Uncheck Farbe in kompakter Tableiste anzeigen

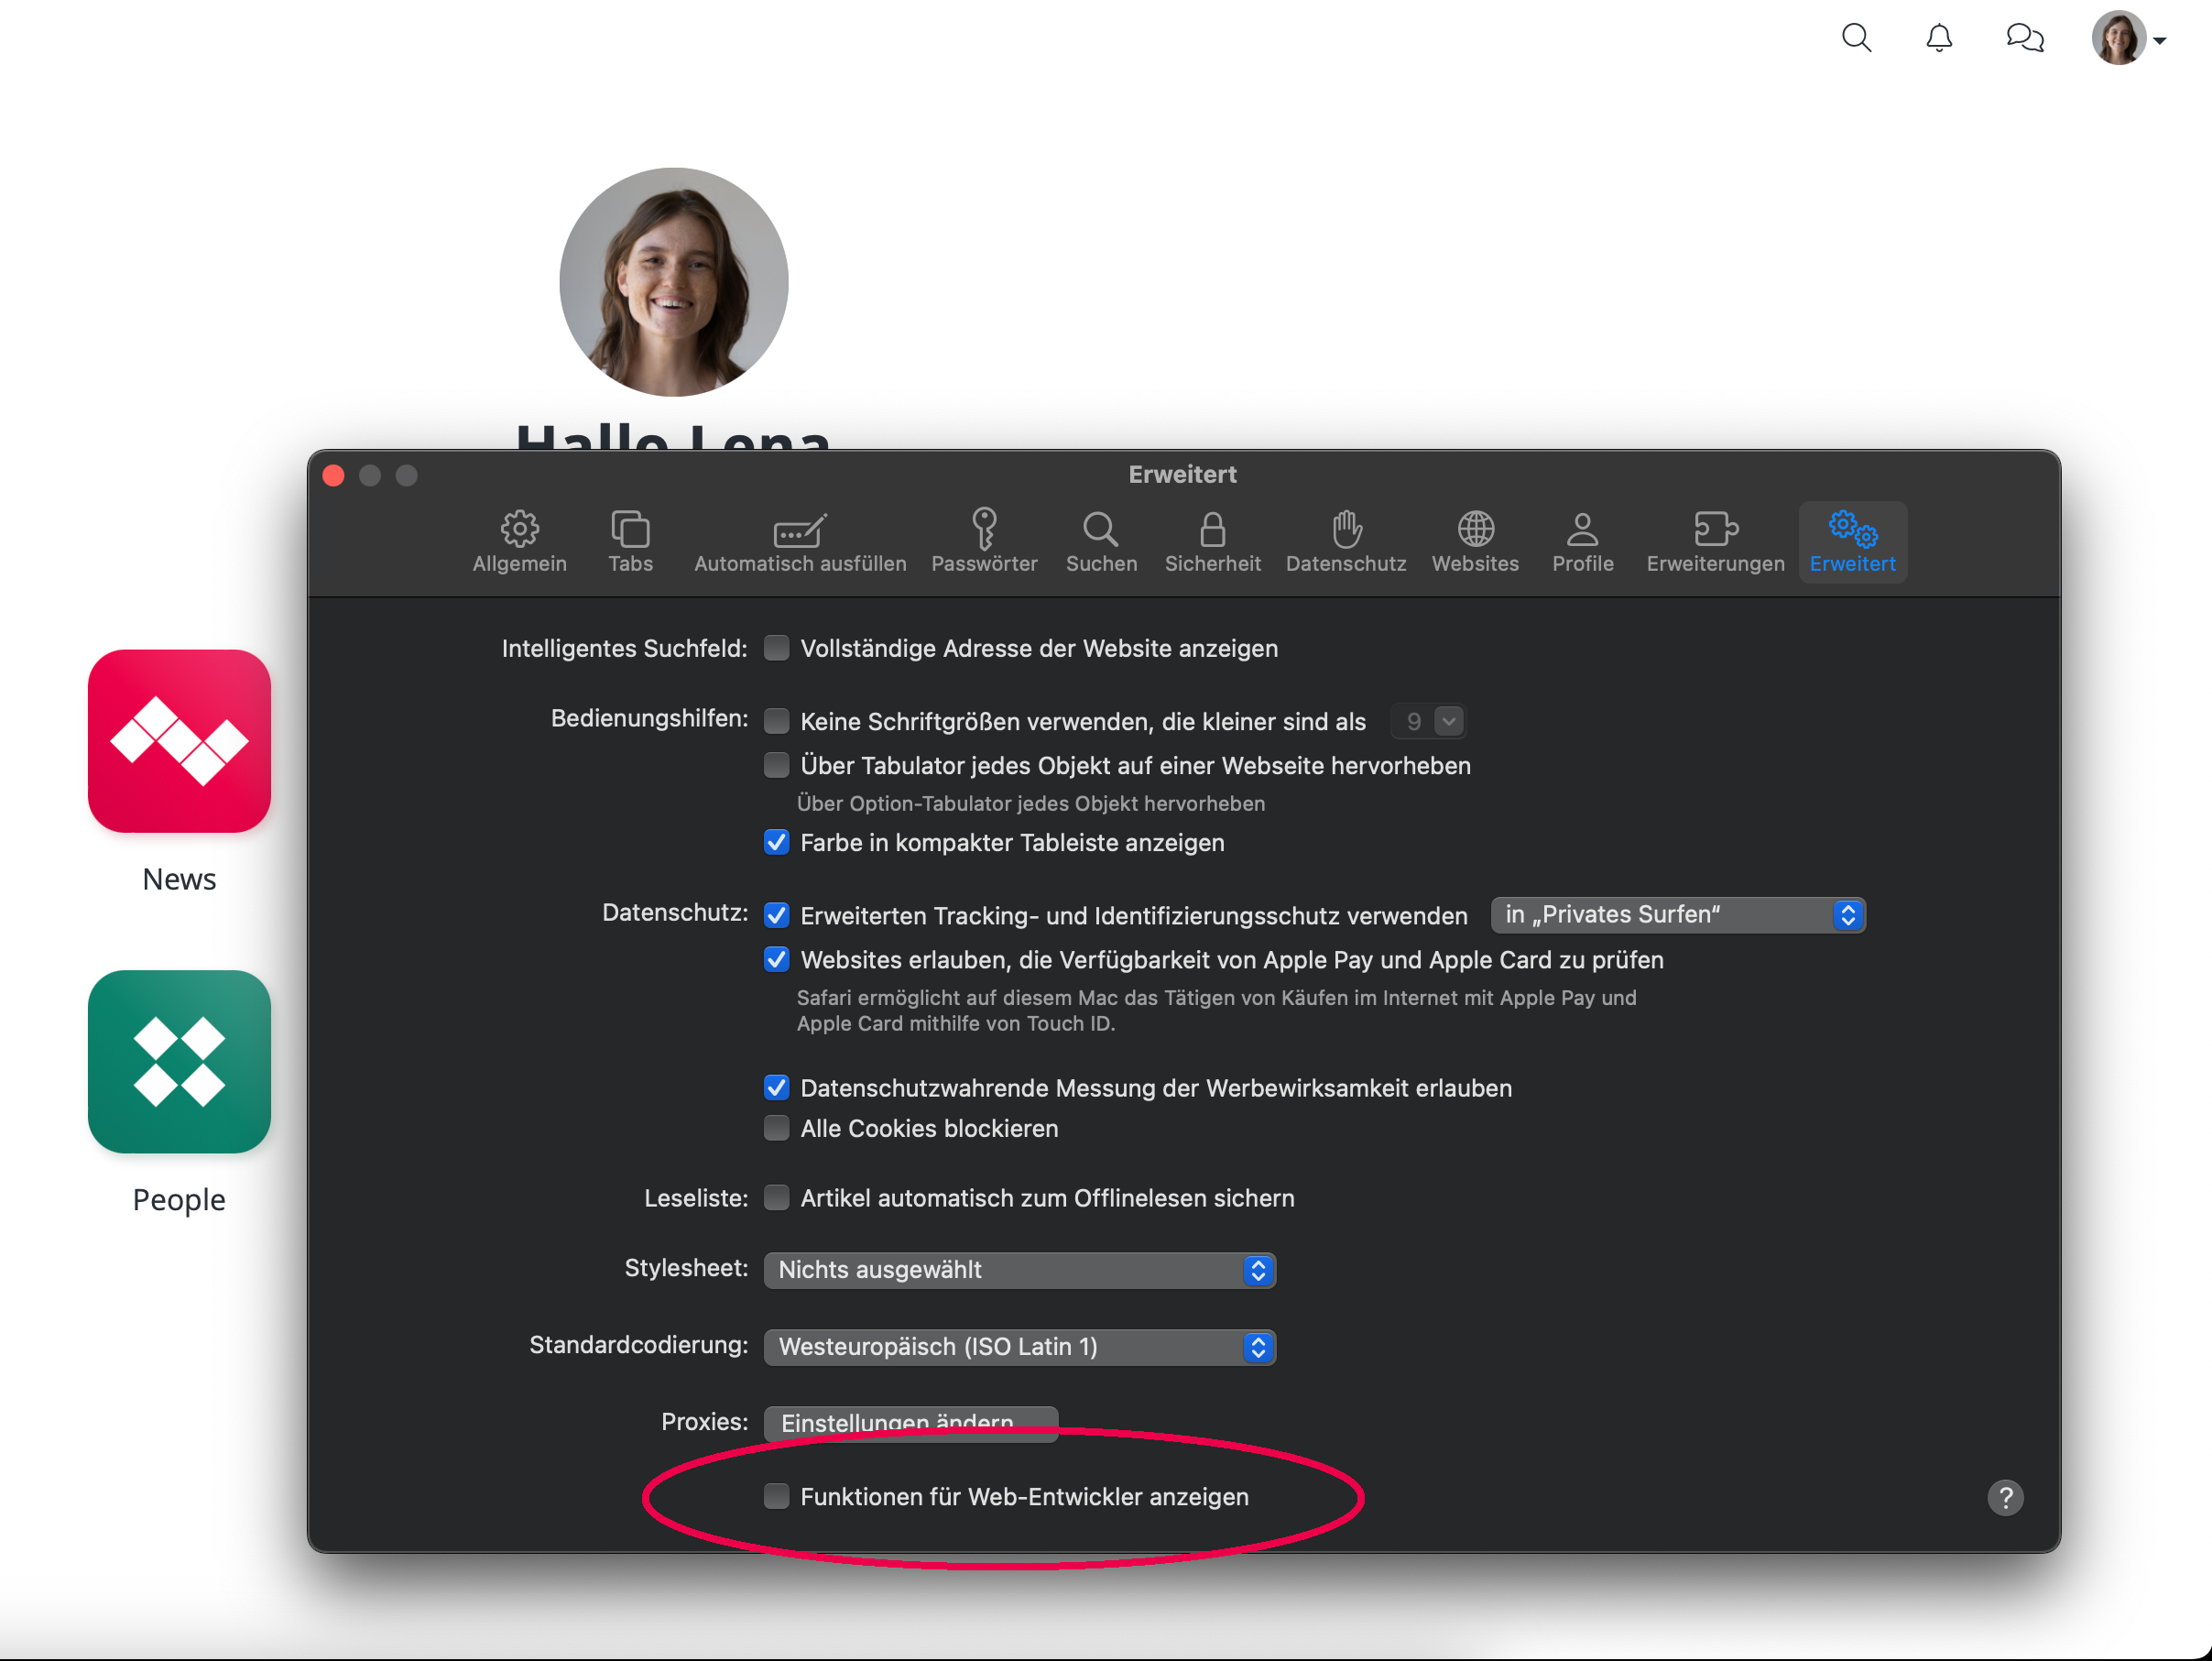776,842
